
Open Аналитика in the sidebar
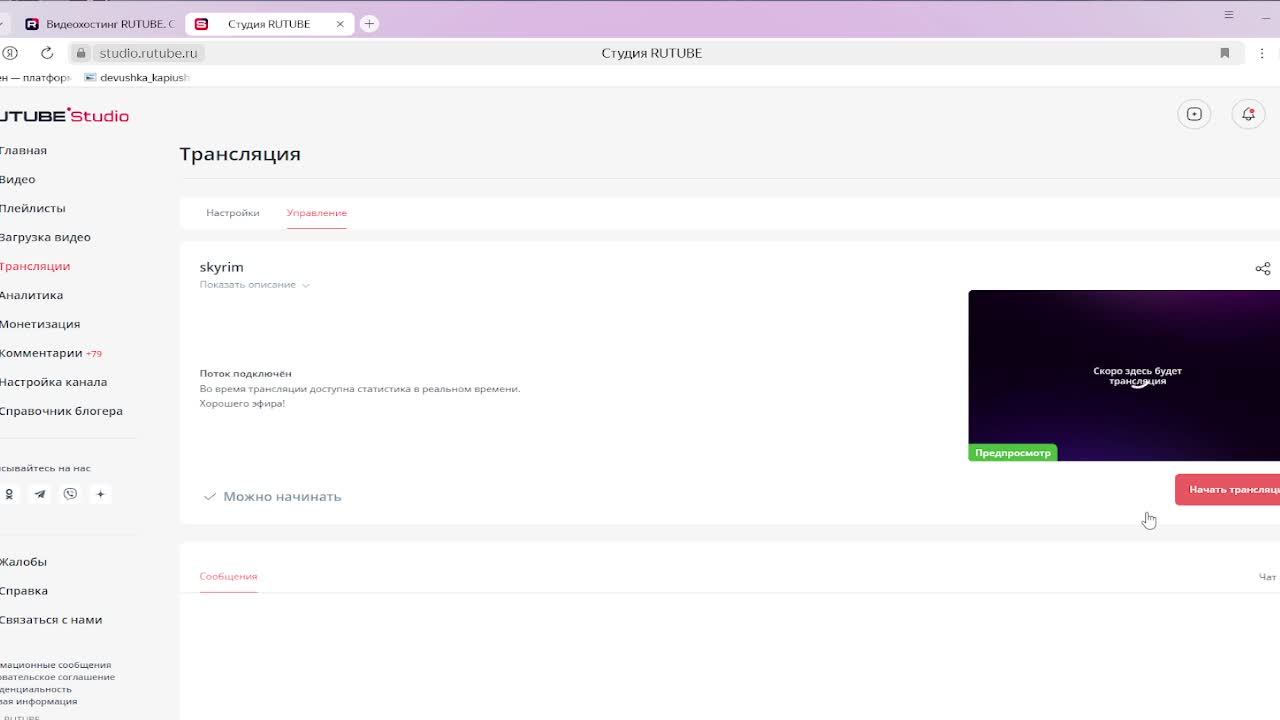tap(31, 295)
